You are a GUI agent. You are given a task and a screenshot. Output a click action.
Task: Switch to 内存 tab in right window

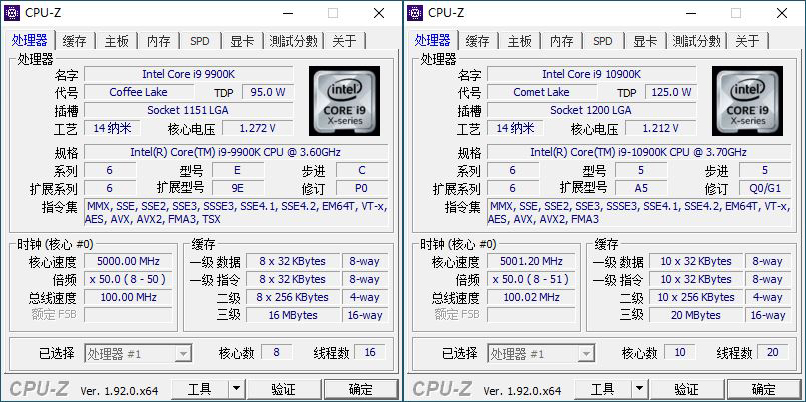[x=561, y=41]
